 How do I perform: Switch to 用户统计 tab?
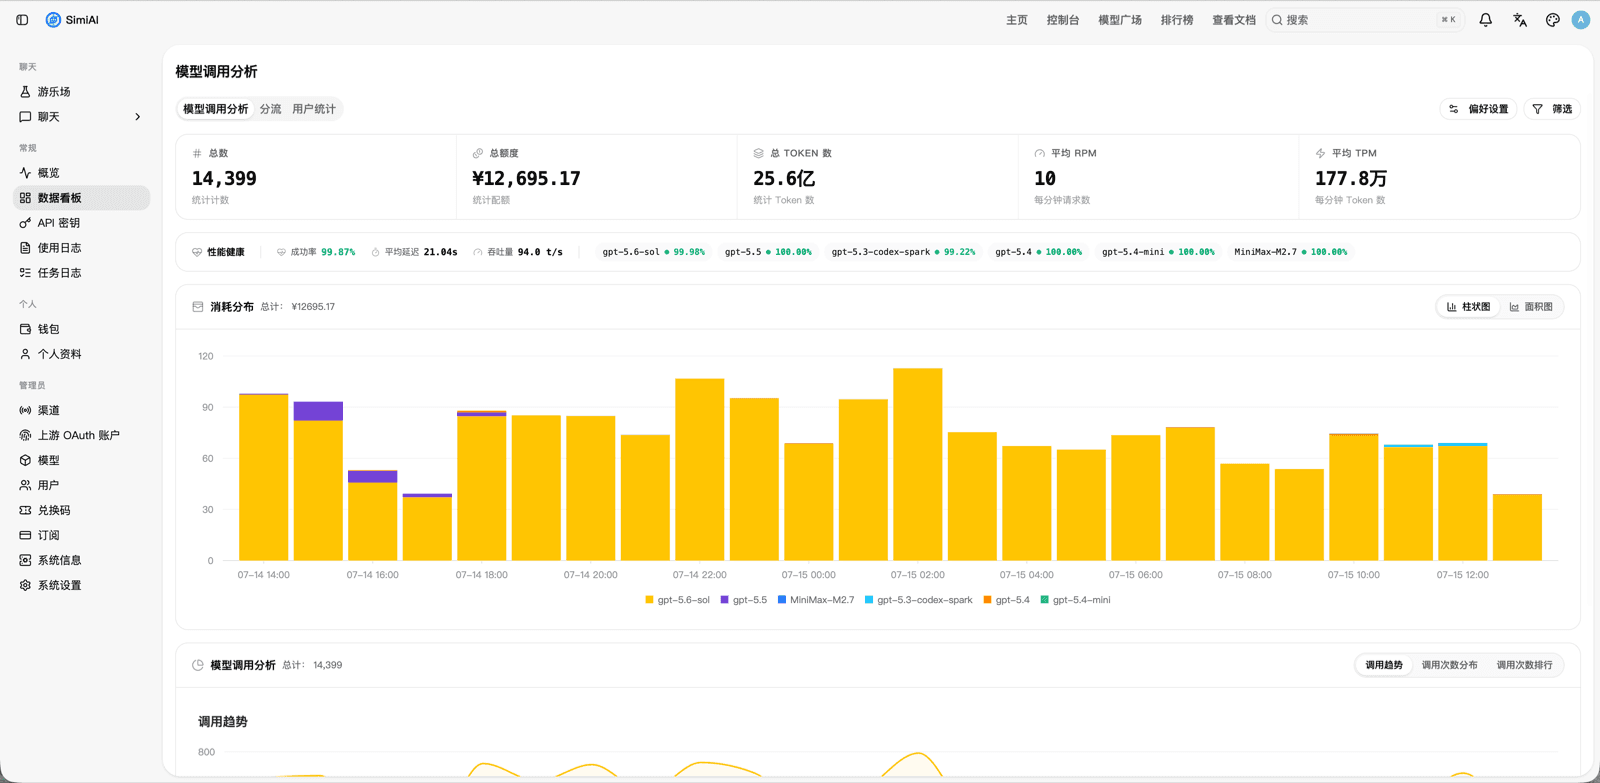pyautogui.click(x=314, y=109)
